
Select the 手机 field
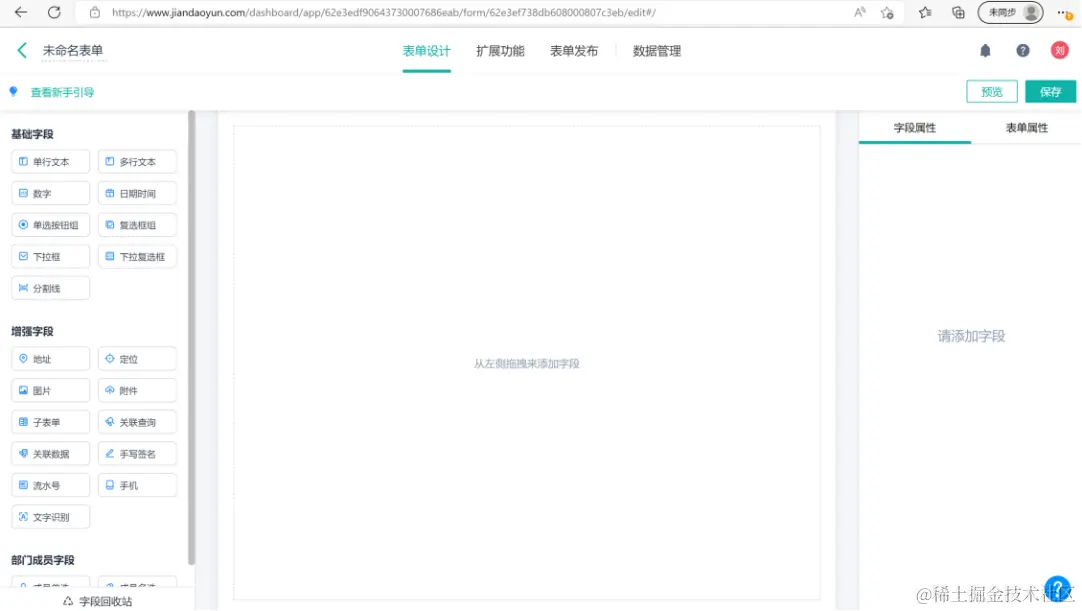point(137,485)
